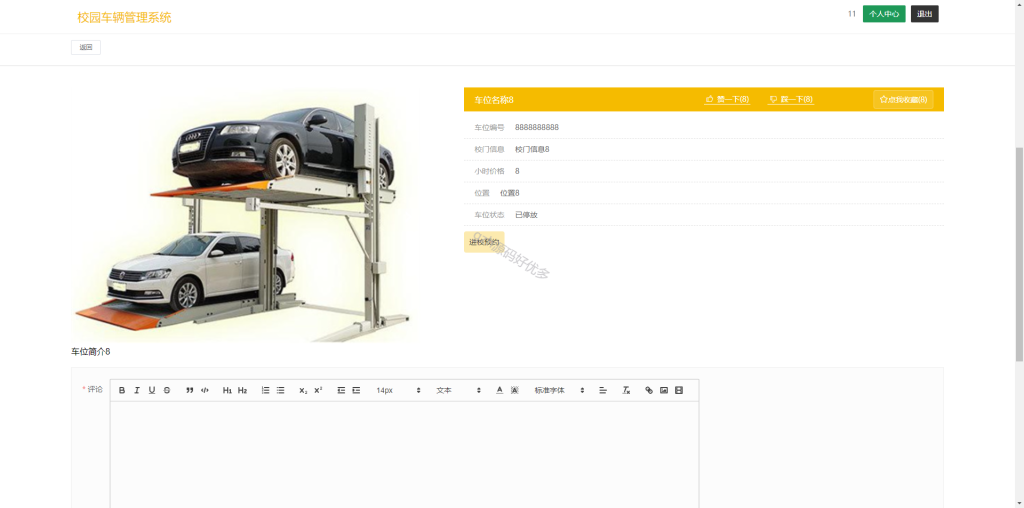Insert a code block

coord(204,390)
